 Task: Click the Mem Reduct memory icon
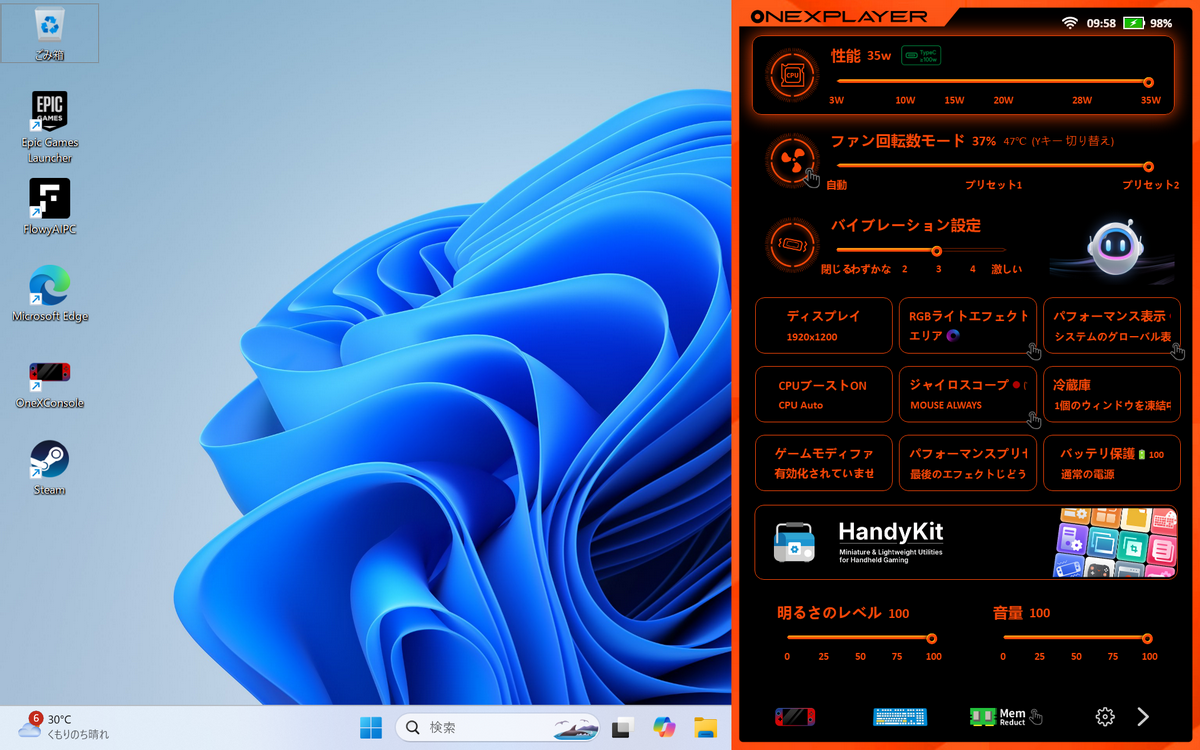pyautogui.click(x=998, y=716)
